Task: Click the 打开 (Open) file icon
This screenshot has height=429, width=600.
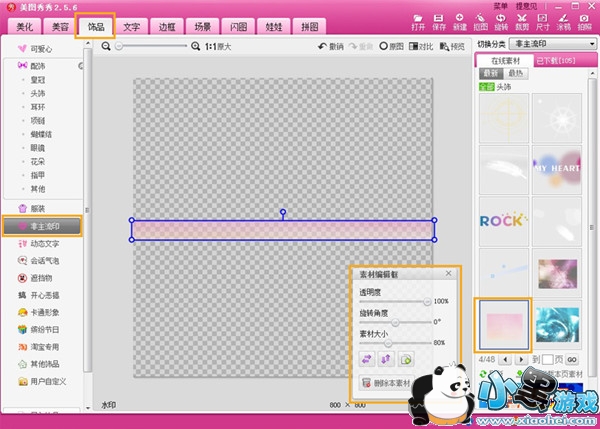Action: pos(418,20)
